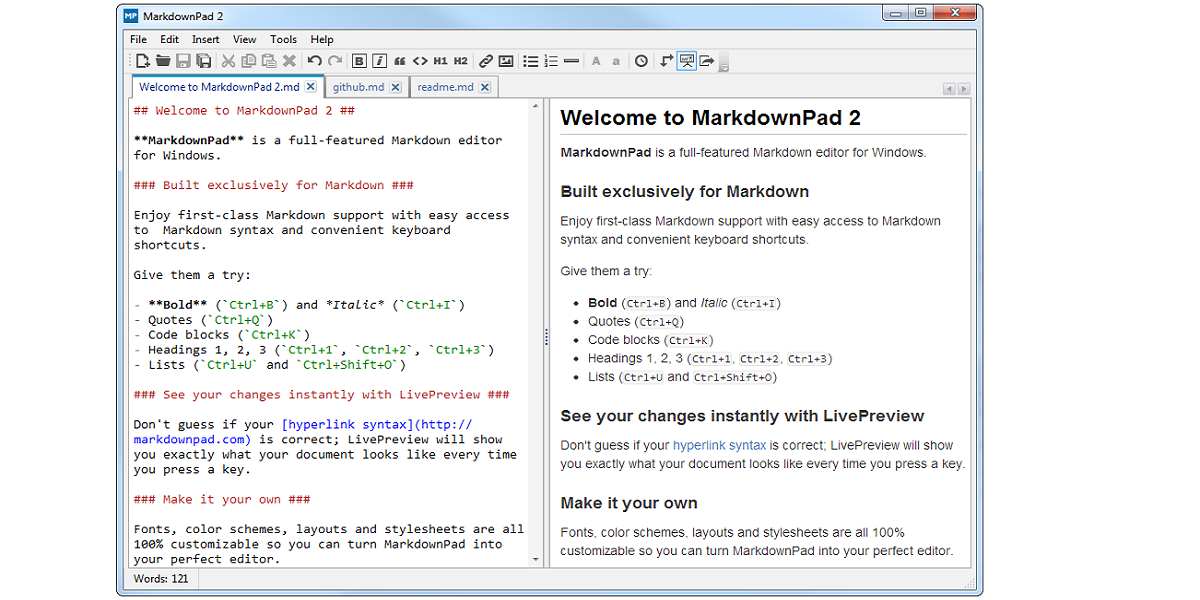Screen dimensions: 1200x600
Task: Switch to the readme.md tab
Action: 447,86
